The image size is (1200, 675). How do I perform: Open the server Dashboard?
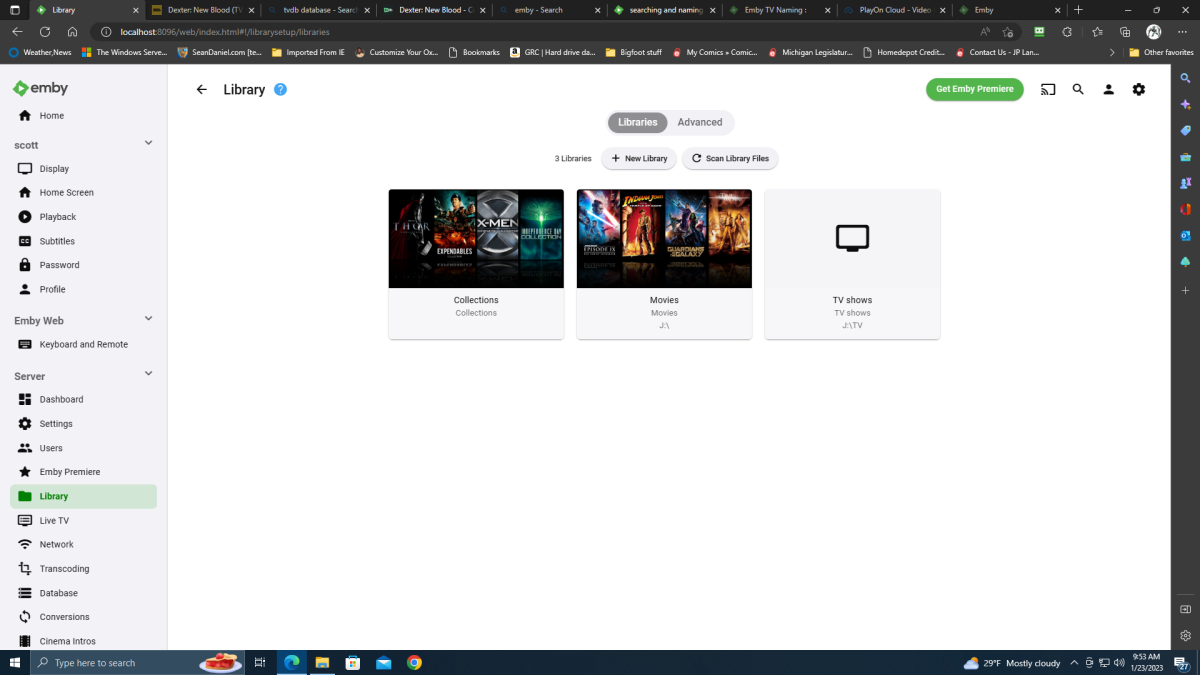(84, 399)
